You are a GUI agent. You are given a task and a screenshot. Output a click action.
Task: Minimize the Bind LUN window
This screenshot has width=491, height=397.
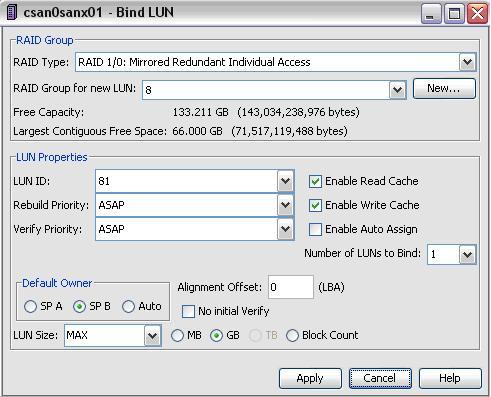(431, 13)
